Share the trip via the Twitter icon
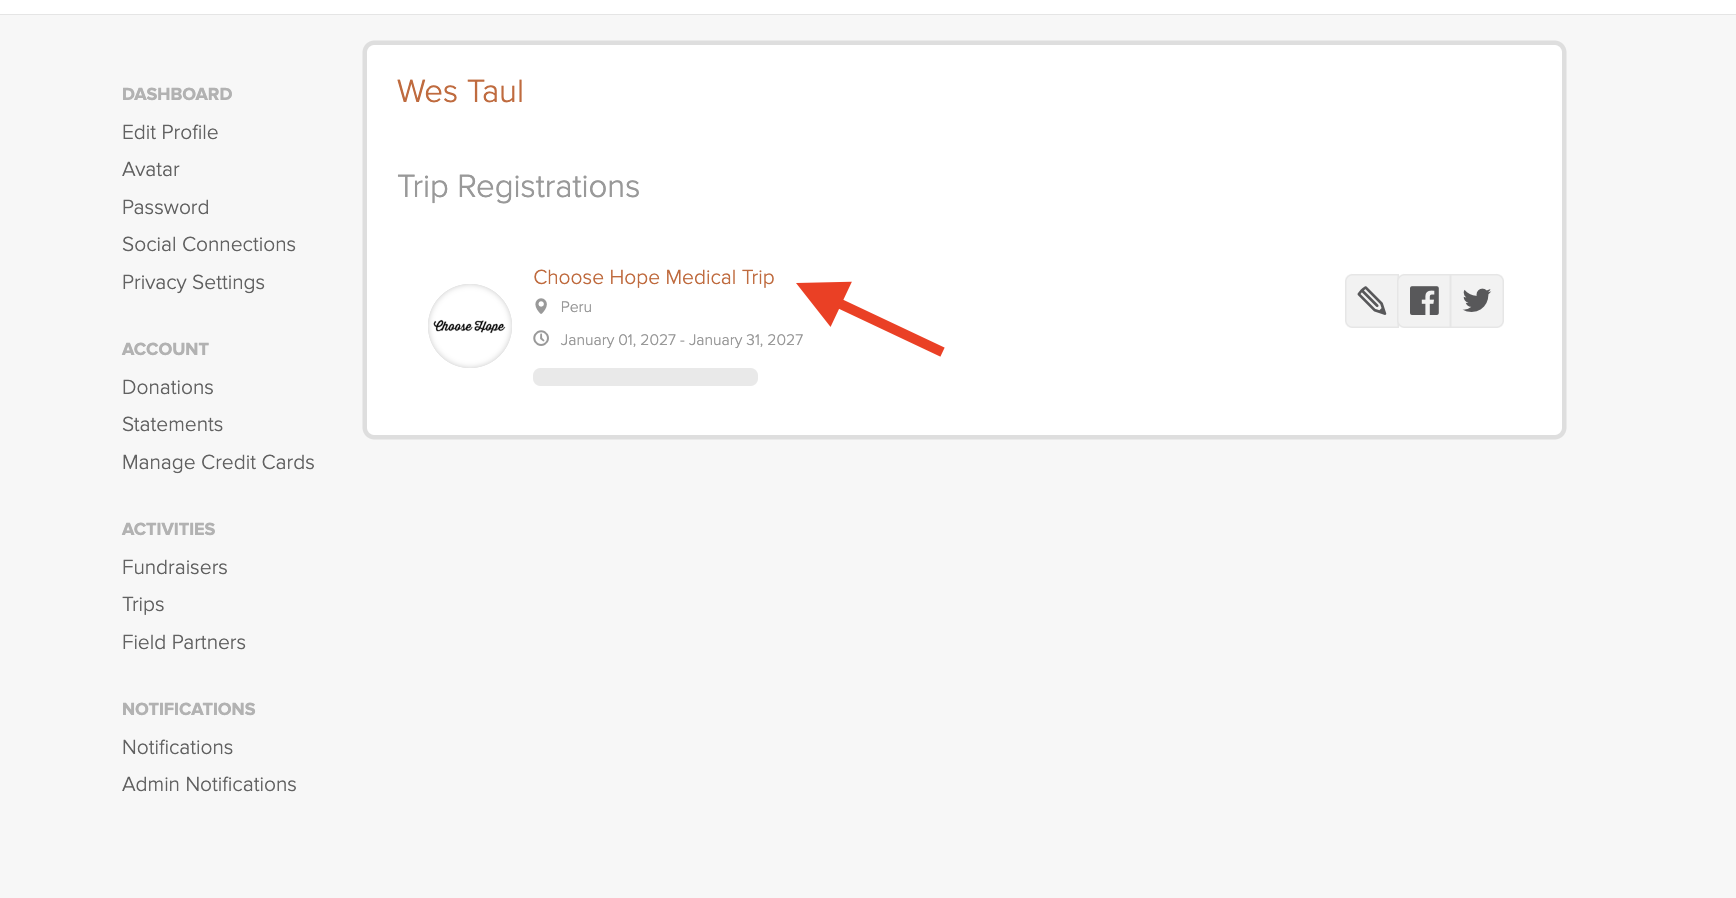The width and height of the screenshot is (1736, 898). (x=1476, y=300)
